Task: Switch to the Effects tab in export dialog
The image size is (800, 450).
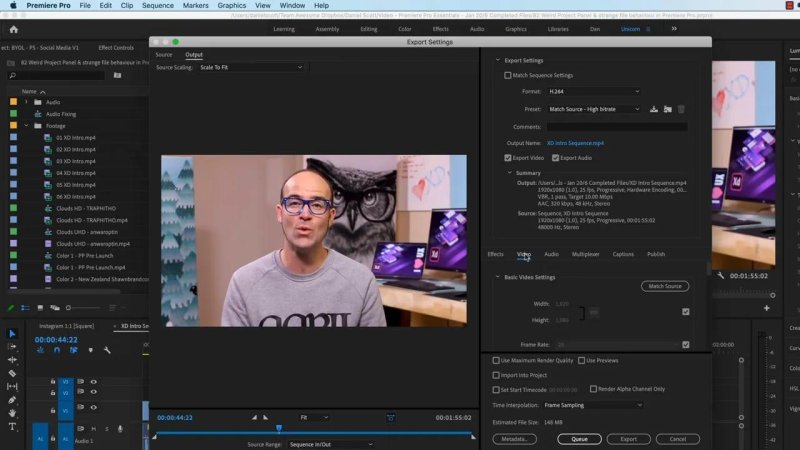Action: click(x=495, y=254)
